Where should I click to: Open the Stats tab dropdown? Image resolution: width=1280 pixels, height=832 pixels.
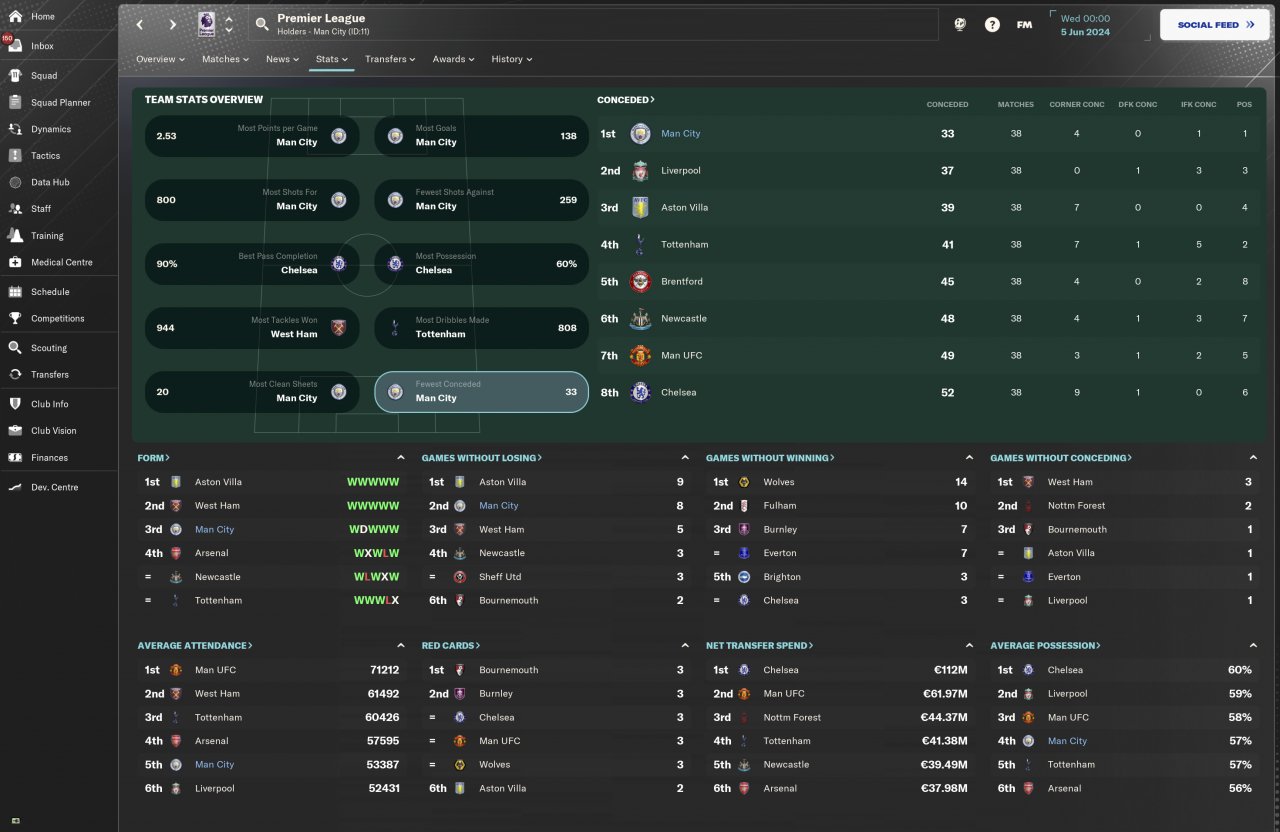click(x=332, y=59)
